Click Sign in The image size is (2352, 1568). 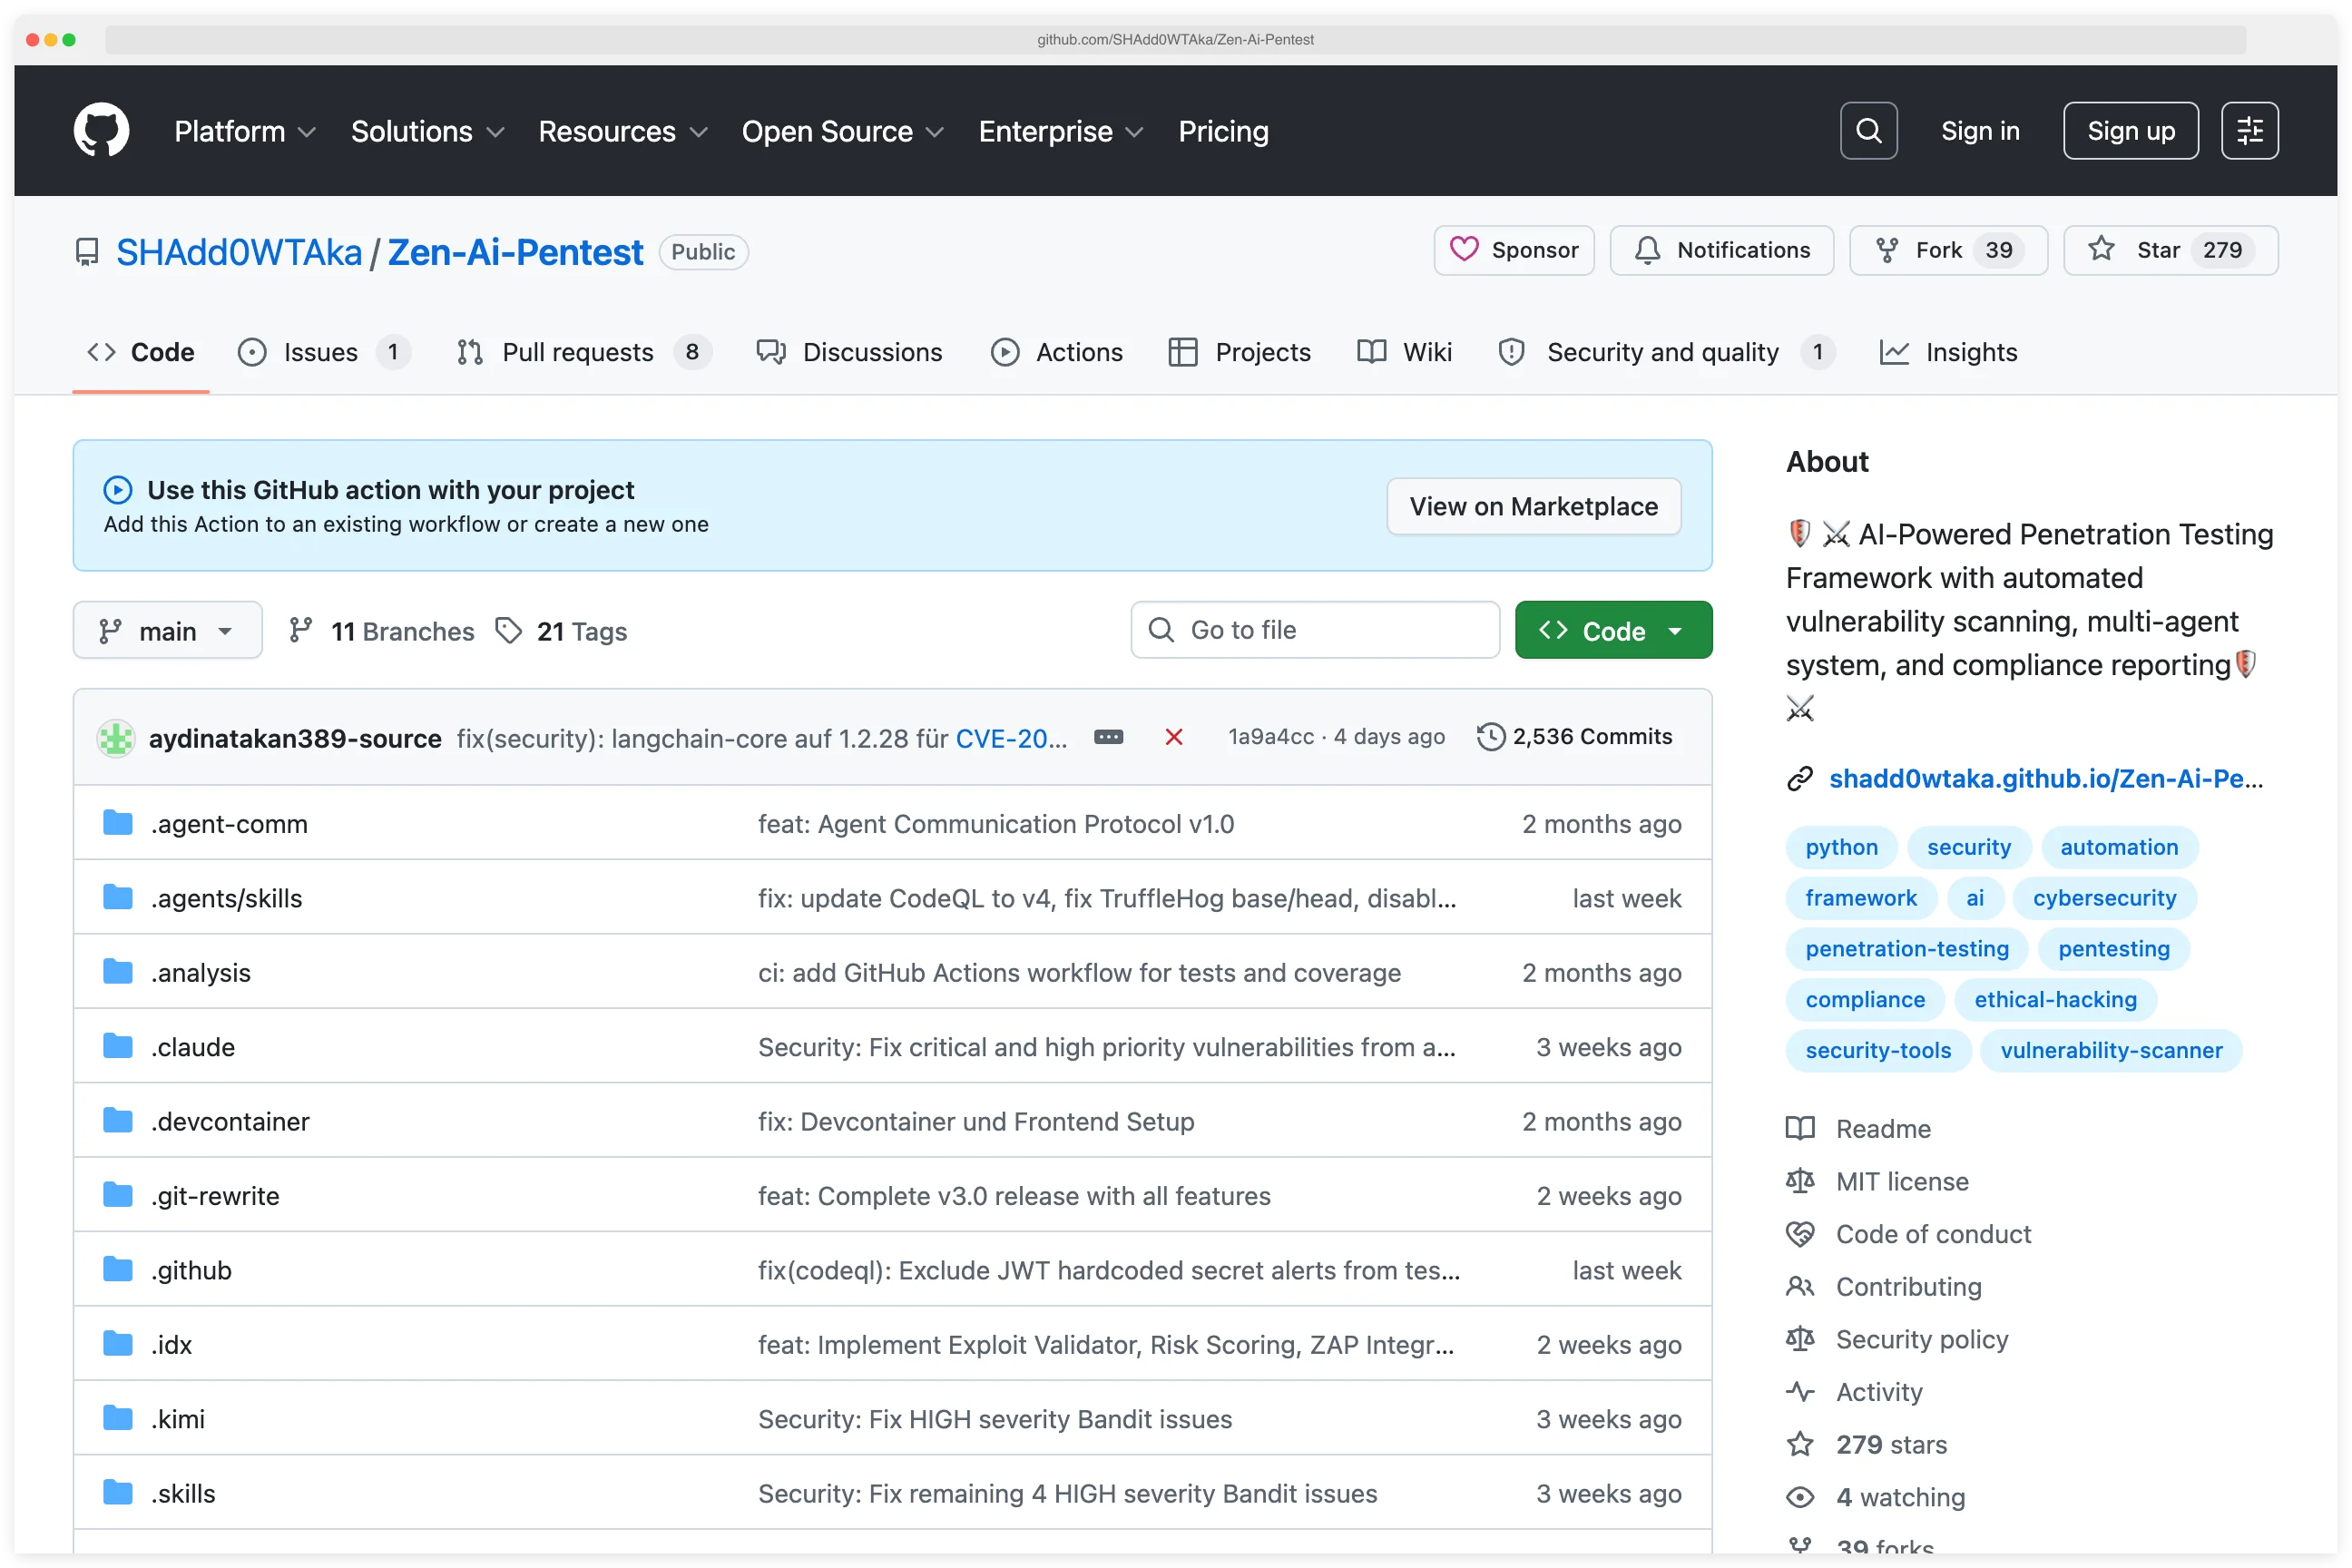tap(1979, 131)
